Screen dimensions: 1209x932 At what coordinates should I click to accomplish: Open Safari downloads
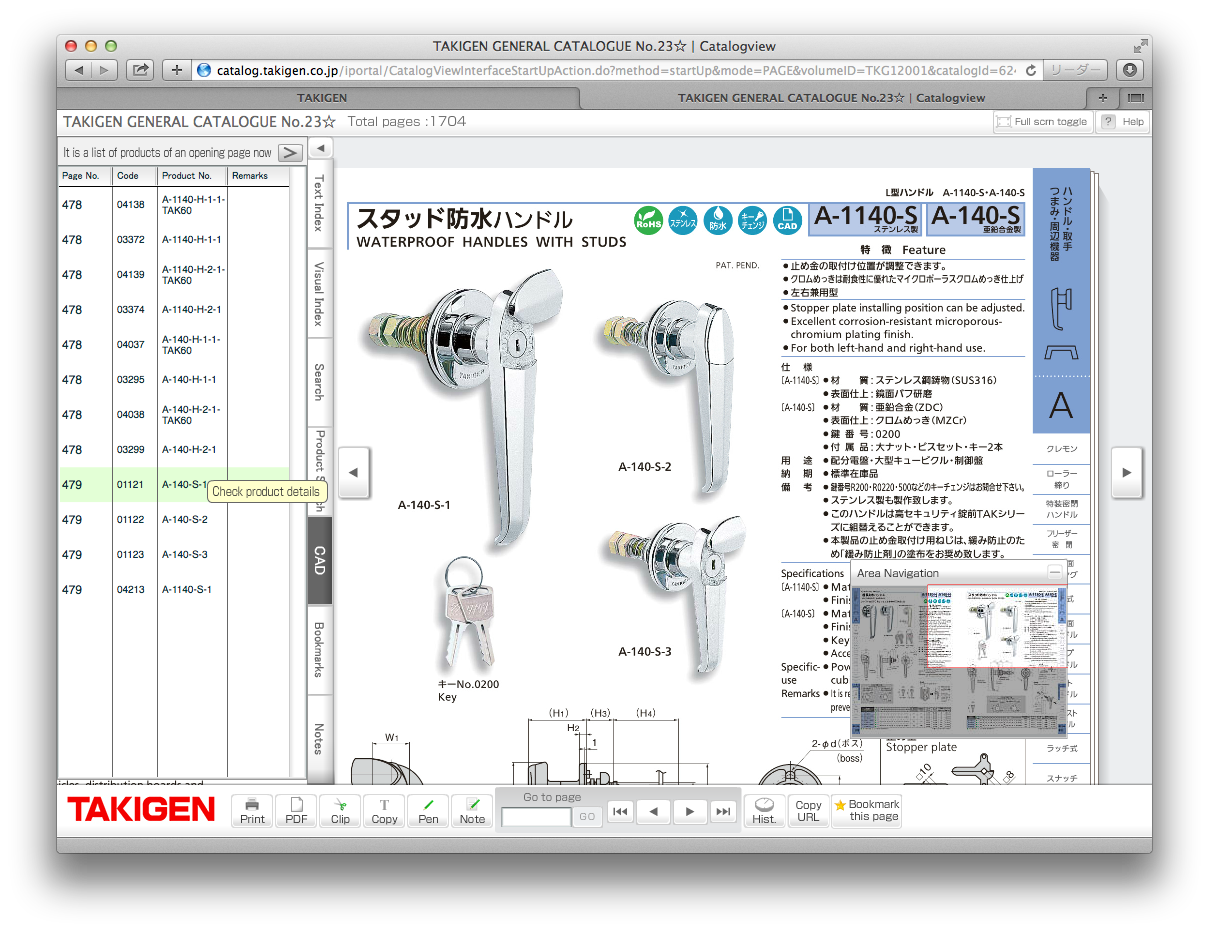click(x=1130, y=70)
